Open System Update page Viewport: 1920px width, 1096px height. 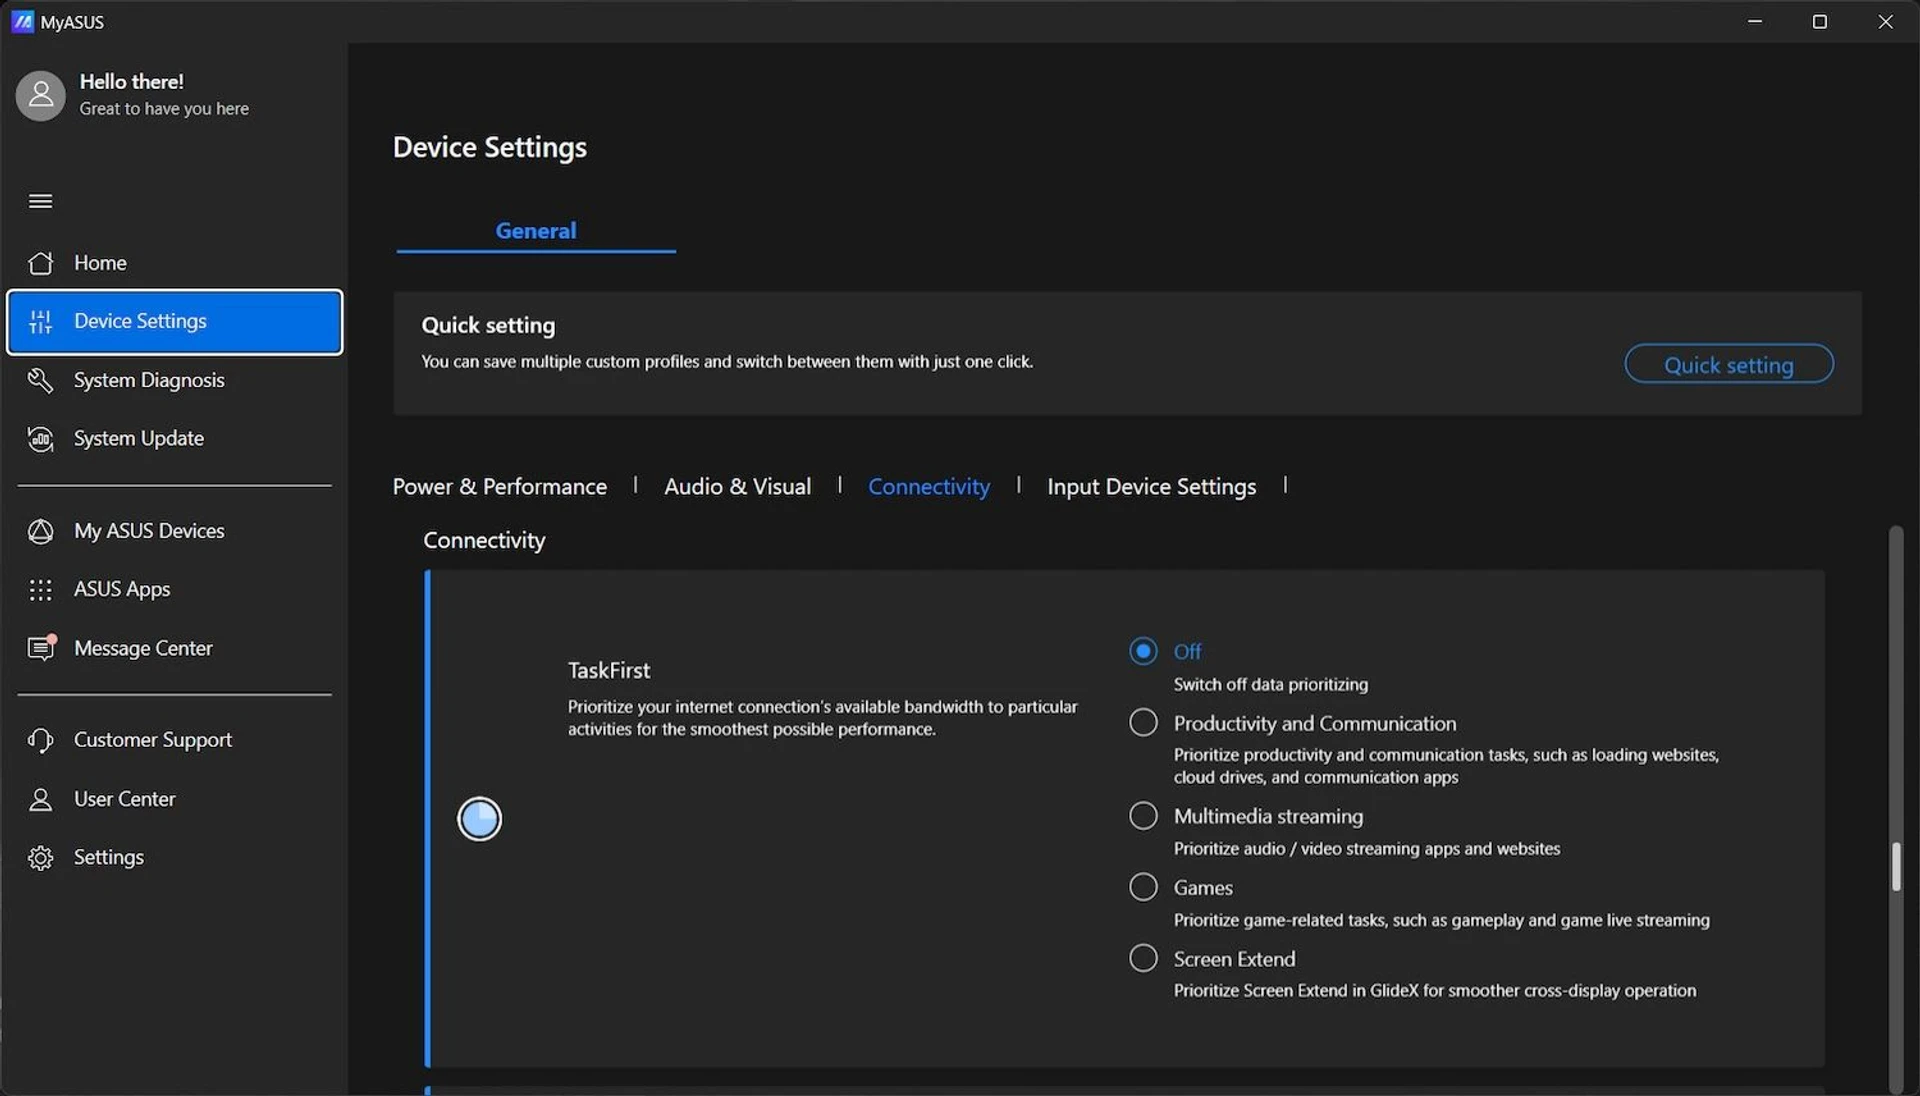coord(174,438)
